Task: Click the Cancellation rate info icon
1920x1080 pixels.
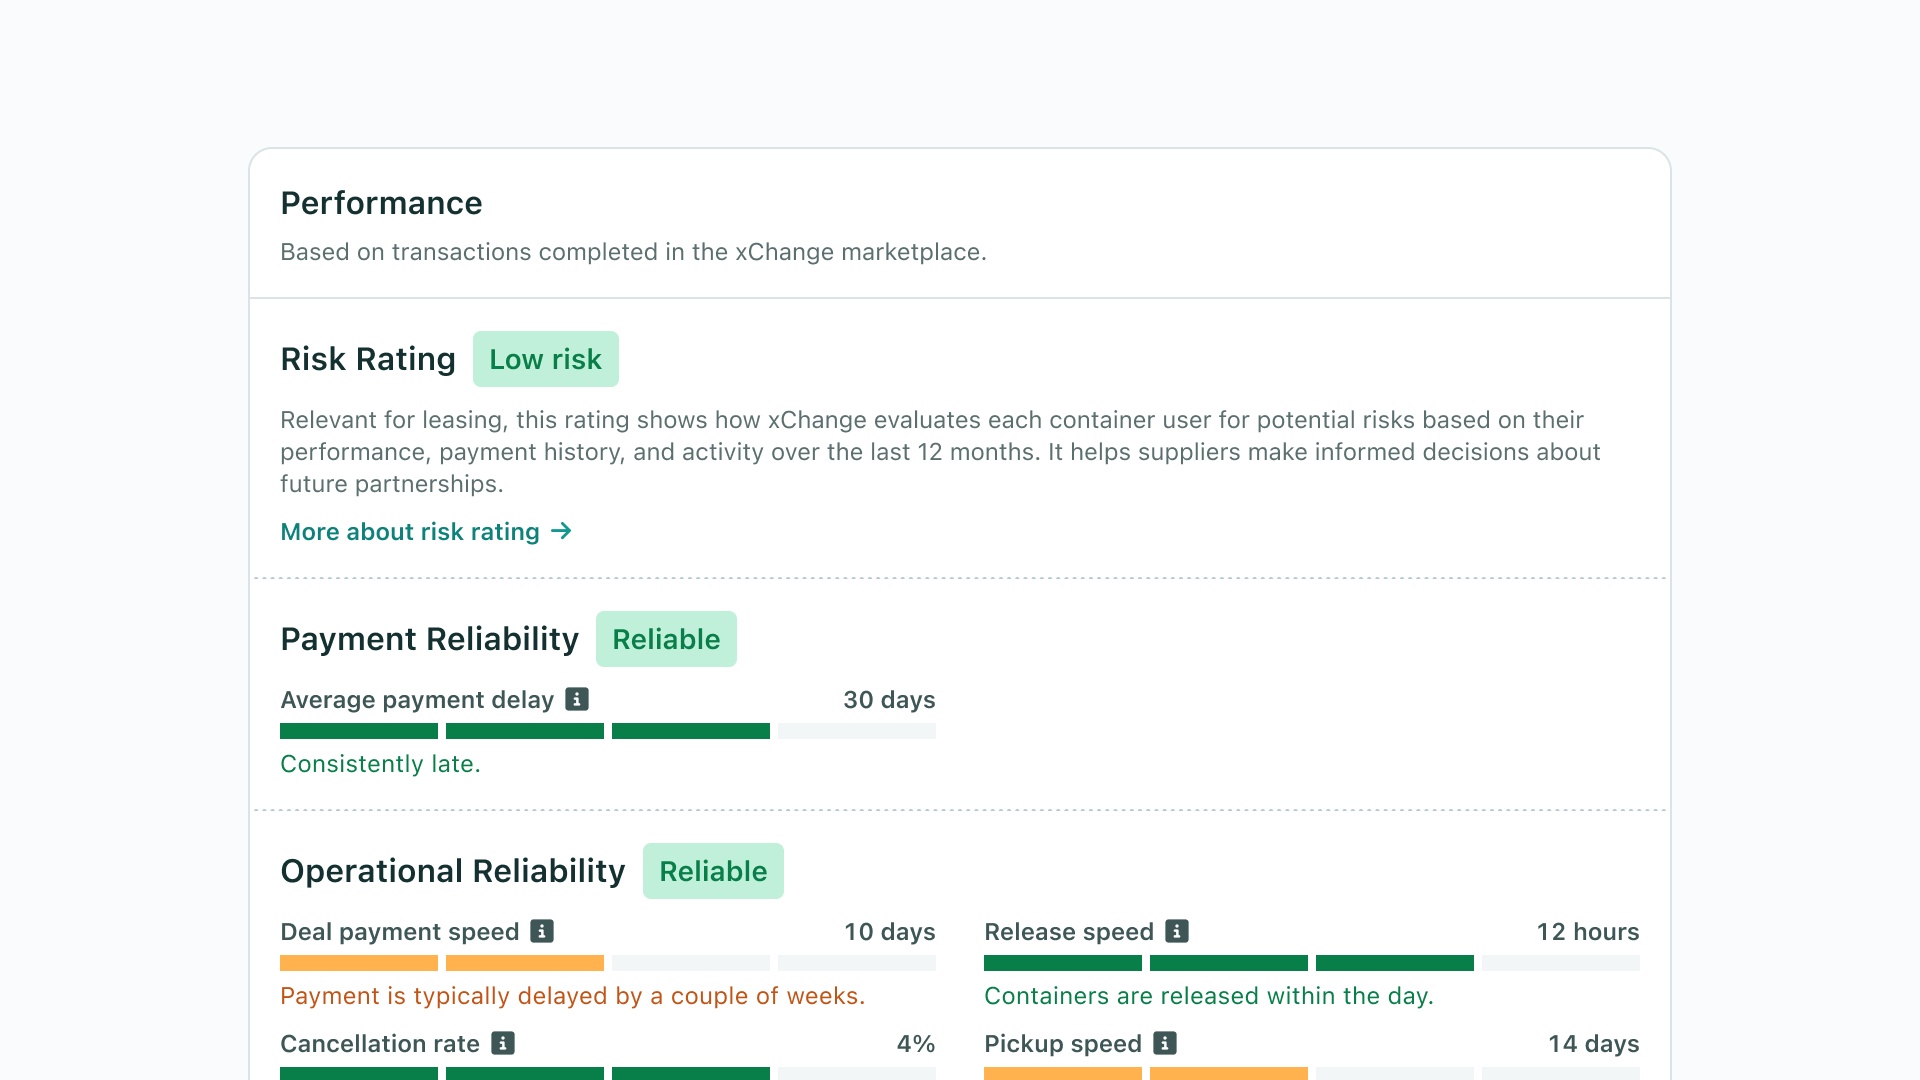Action: click(x=501, y=1043)
